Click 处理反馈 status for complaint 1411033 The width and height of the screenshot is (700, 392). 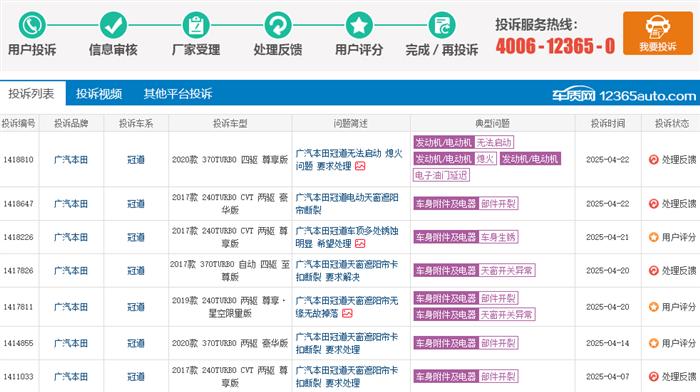(672, 376)
